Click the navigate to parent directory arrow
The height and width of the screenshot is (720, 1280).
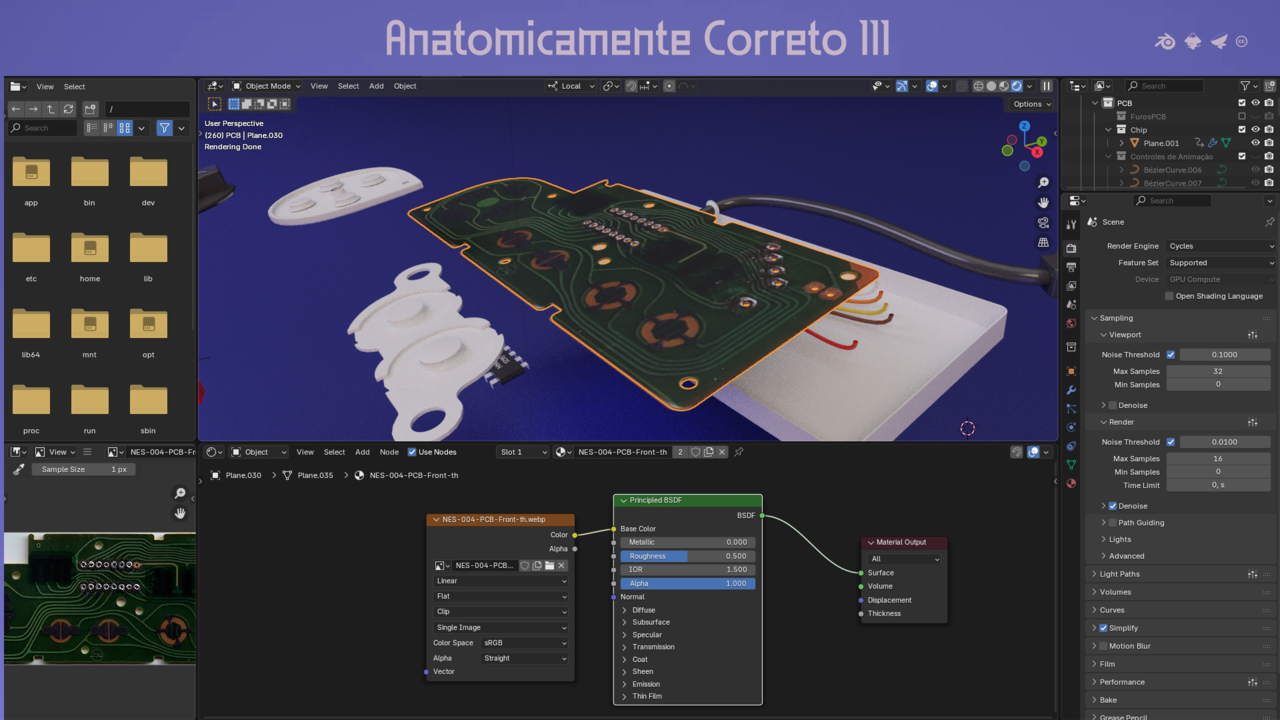click(x=51, y=109)
